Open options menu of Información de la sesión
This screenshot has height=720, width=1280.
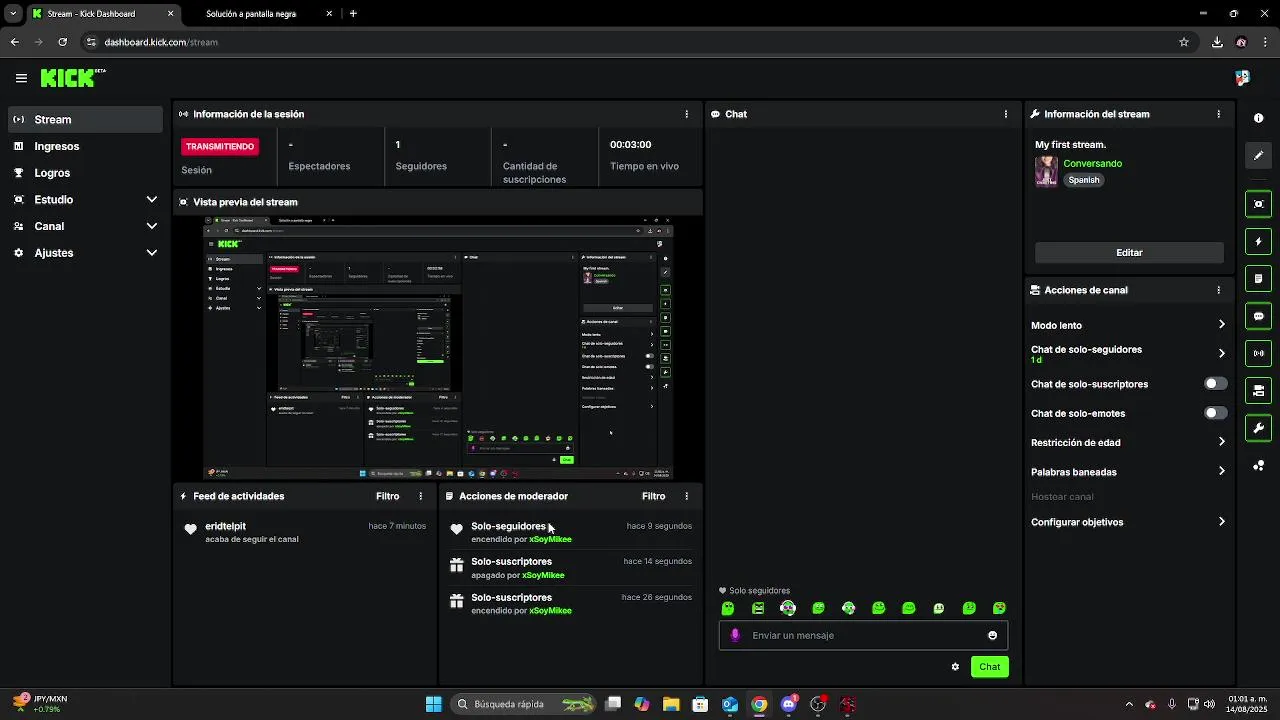[x=686, y=114]
